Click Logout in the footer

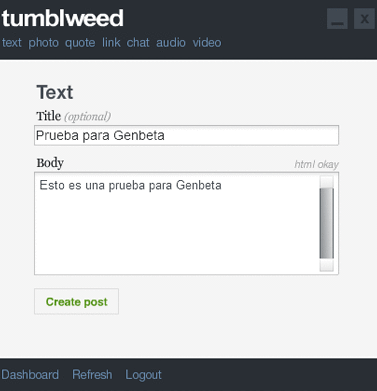click(143, 375)
